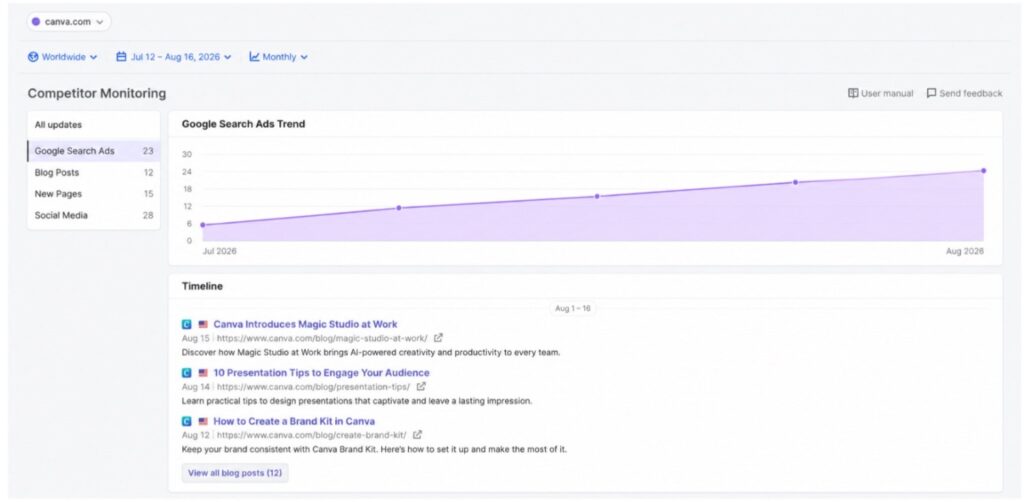
Task: Select New Pages in the sidebar
Action: (93, 194)
